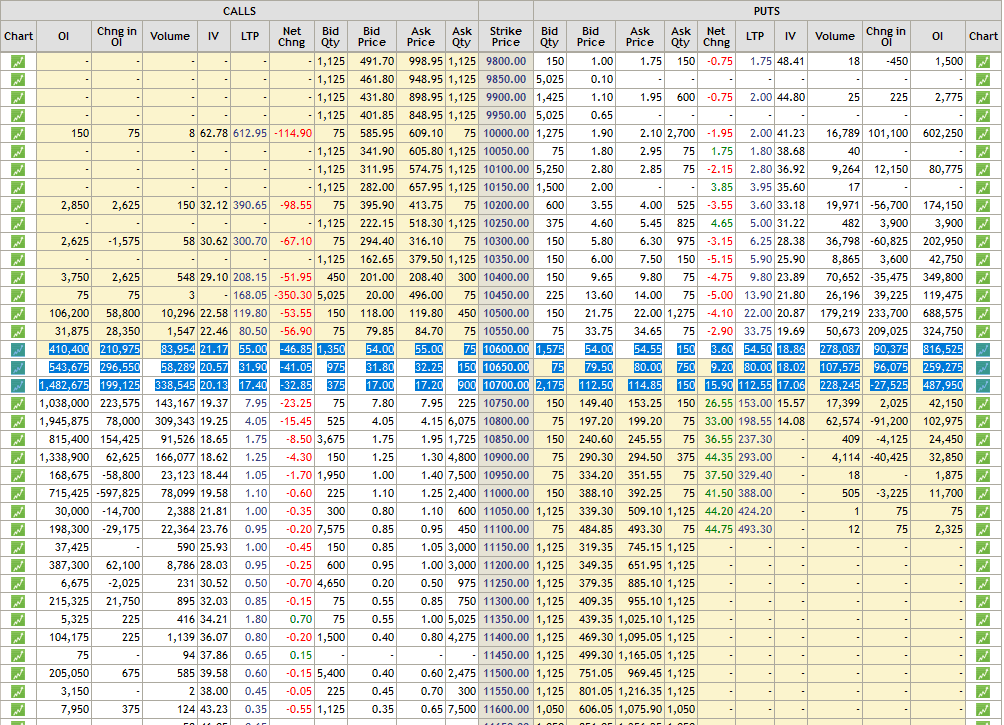The image size is (1004, 725).
Task: Open the calls chart icon for 9800.00 strike
Action: coord(18,61)
